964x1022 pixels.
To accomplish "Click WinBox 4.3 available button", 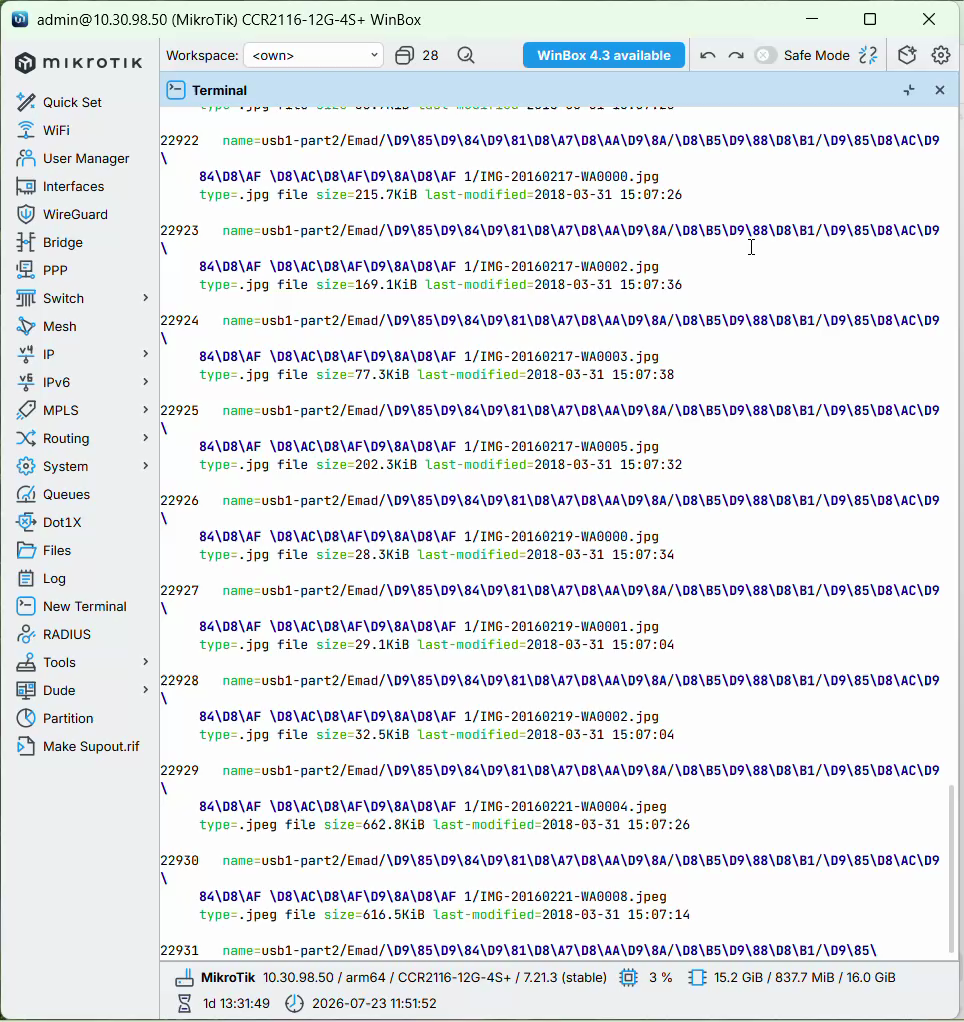I will tap(604, 55).
